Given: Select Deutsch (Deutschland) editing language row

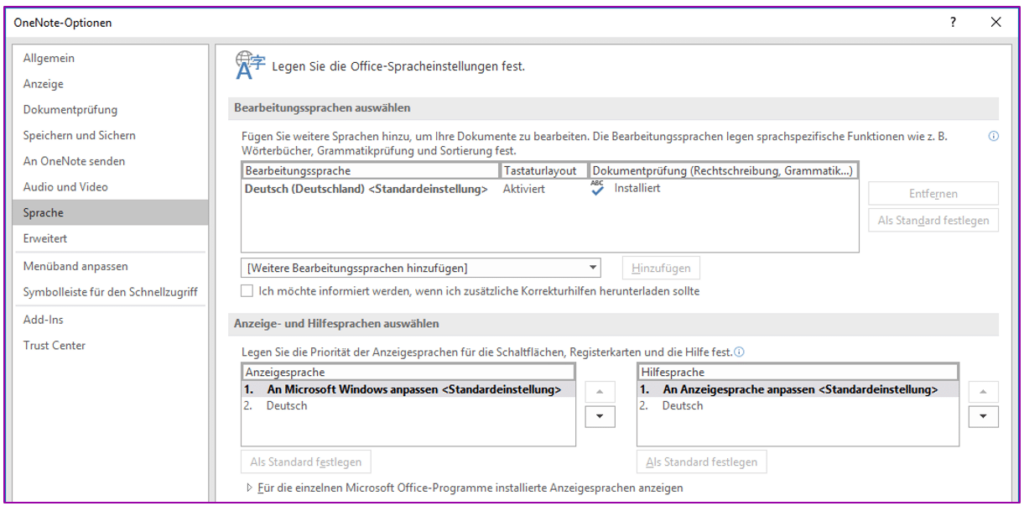Looking at the screenshot, I should [550, 189].
